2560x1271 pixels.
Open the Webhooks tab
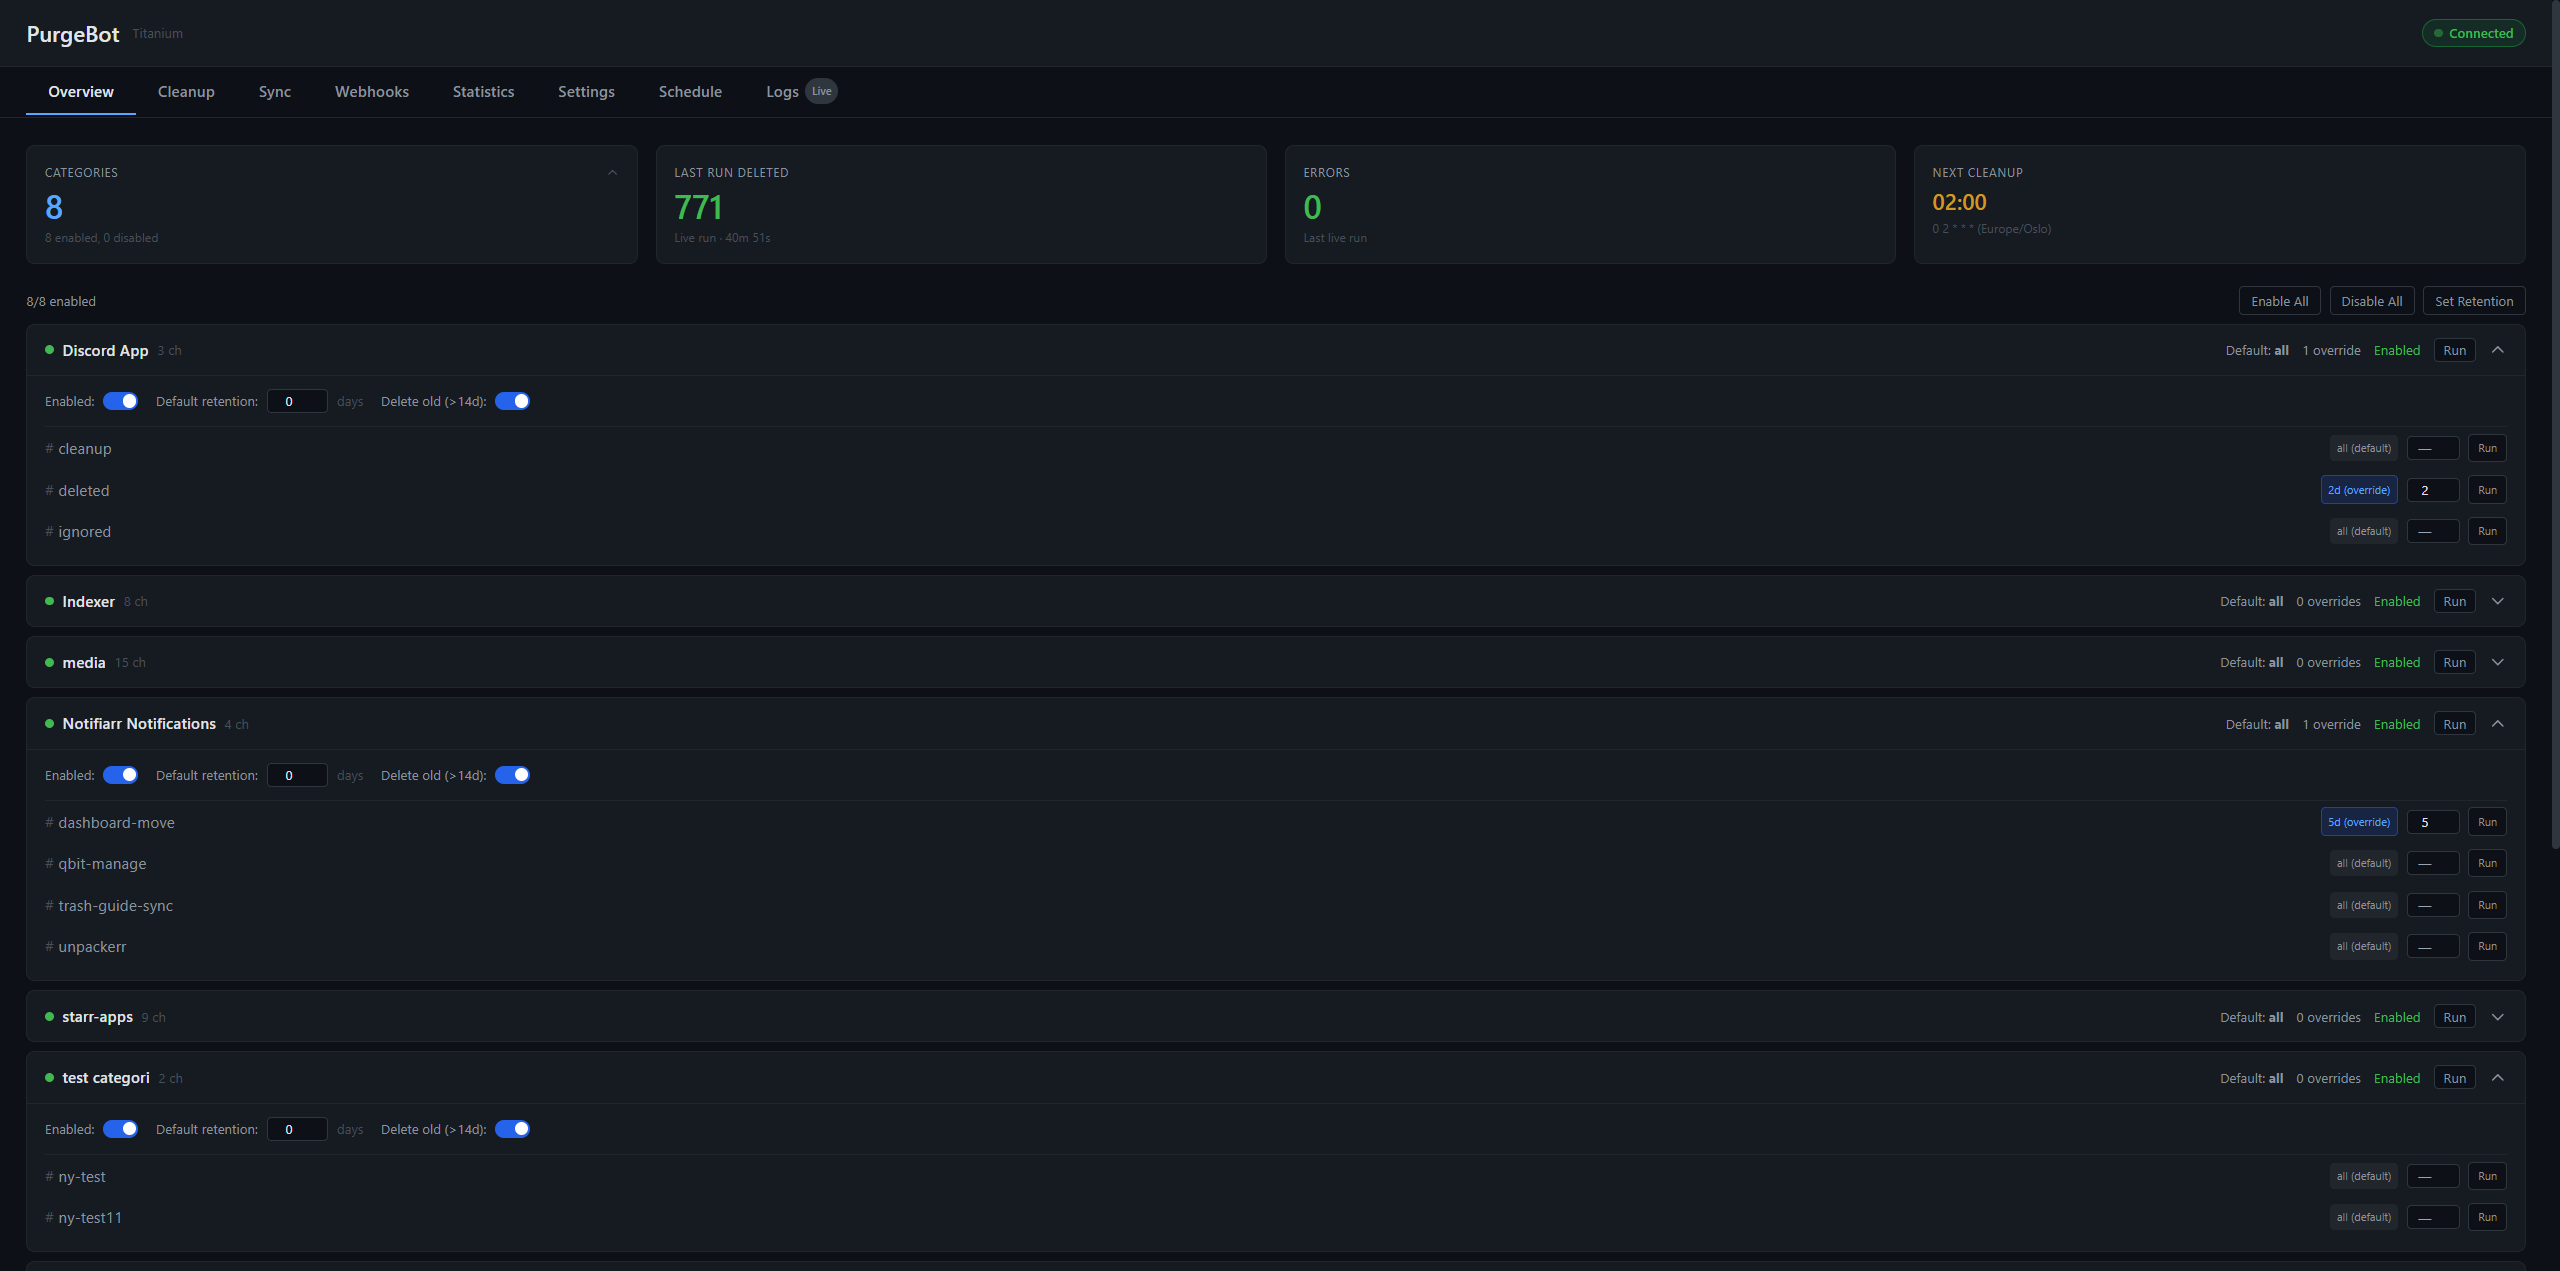tap(371, 91)
